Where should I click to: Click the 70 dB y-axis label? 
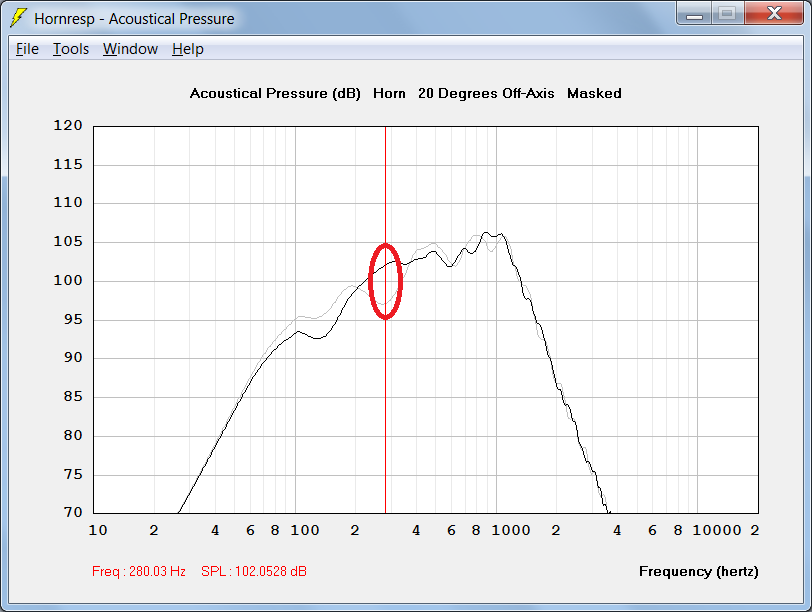73,512
